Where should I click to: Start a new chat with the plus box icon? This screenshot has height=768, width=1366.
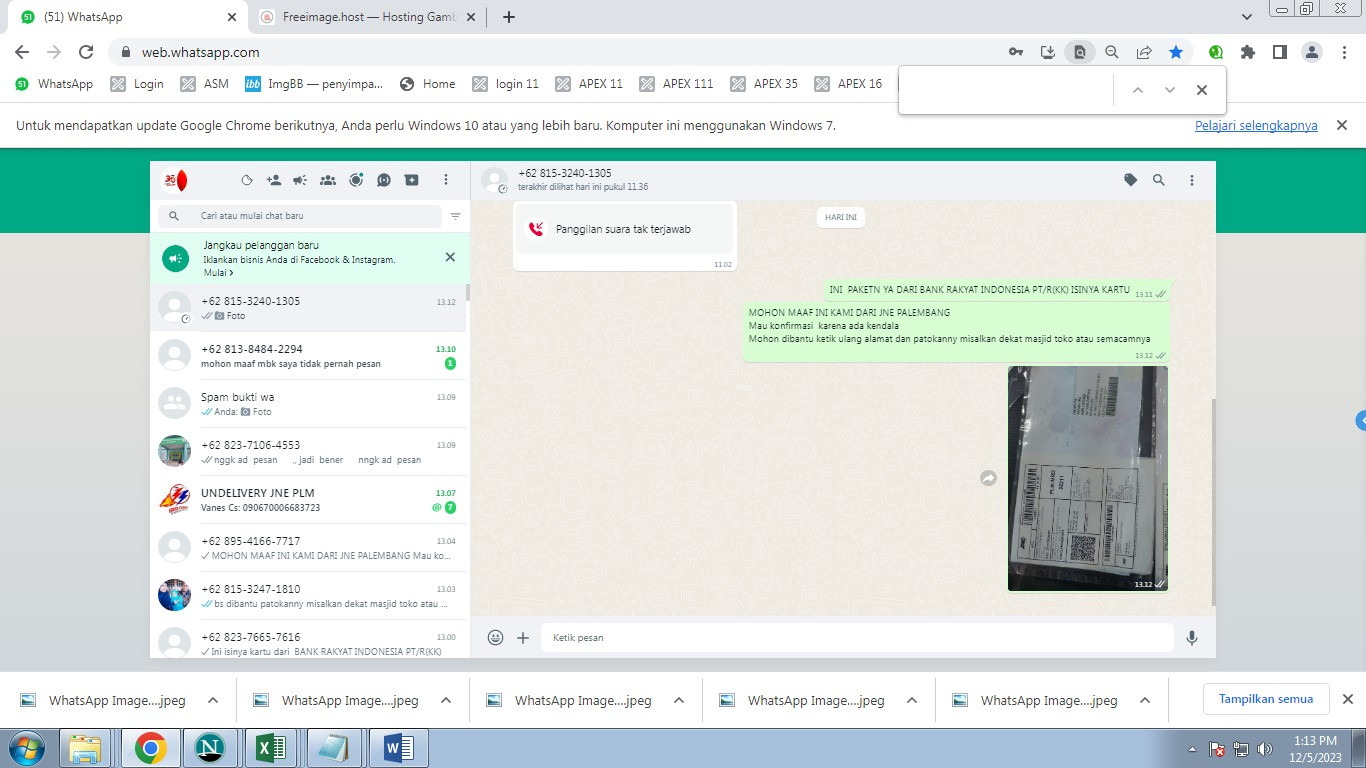tap(411, 180)
